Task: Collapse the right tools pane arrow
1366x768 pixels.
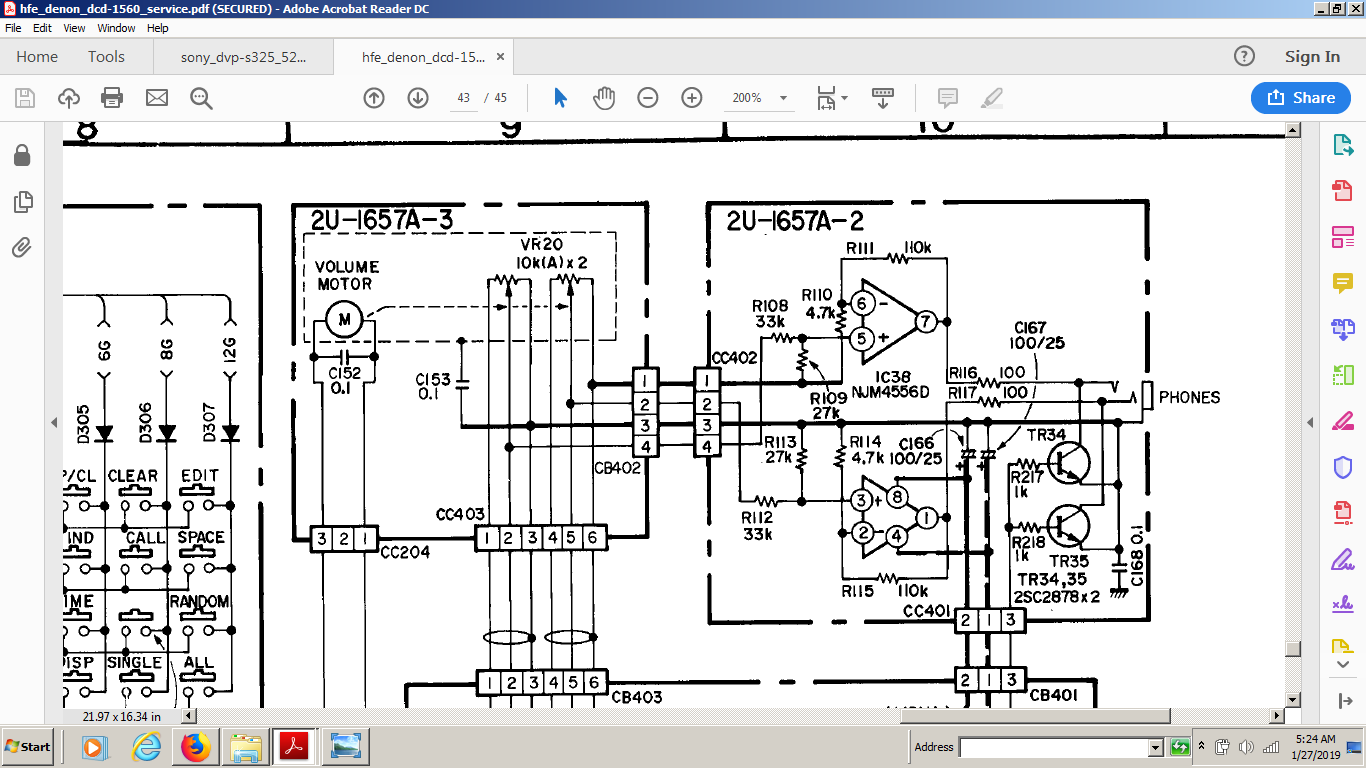Action: [1343, 700]
